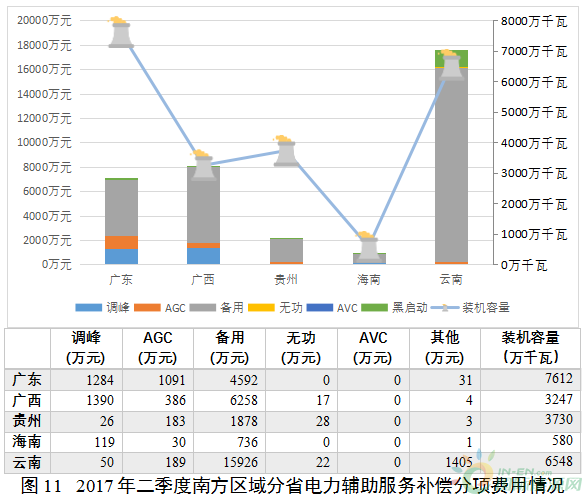Click the orange AGC legend swatch
Viewport: 587px width, 499px height.
147,308
